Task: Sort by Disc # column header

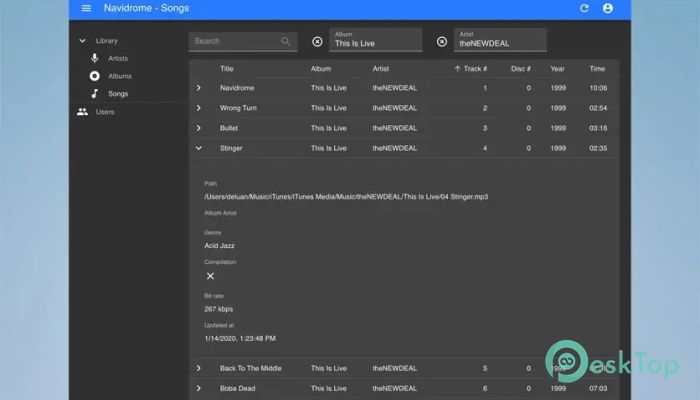Action: (521, 69)
